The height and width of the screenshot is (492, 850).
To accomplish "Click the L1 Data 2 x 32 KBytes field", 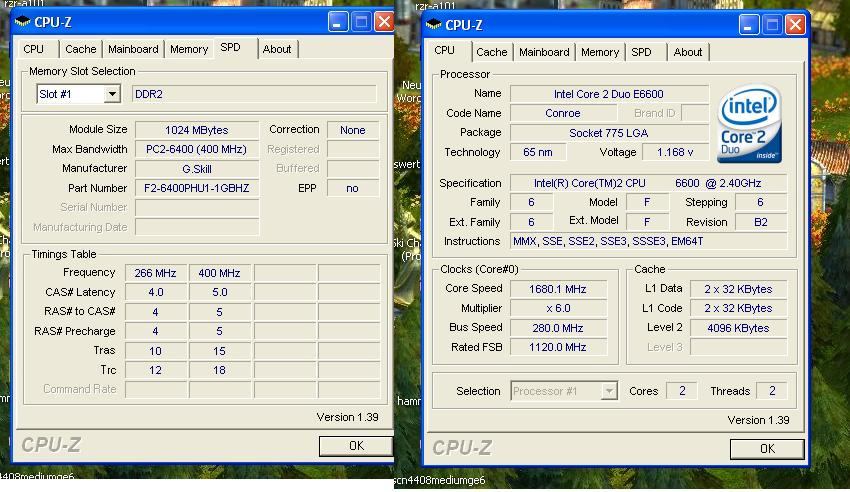I will coord(738,289).
